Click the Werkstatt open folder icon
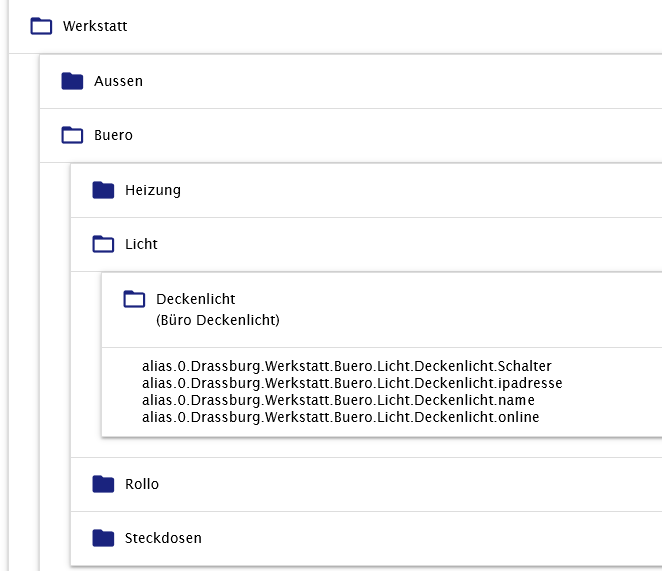Screen dimensions: 662x571 41,26
